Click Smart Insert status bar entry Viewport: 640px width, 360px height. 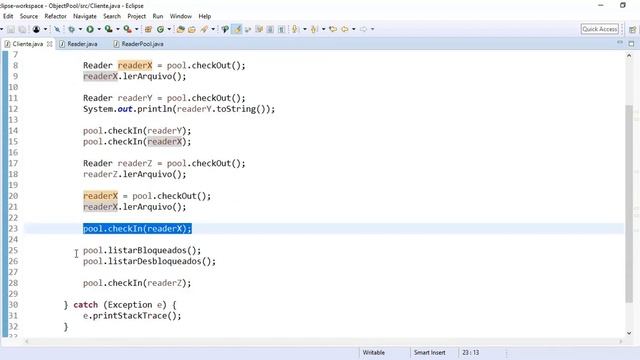click(429, 352)
